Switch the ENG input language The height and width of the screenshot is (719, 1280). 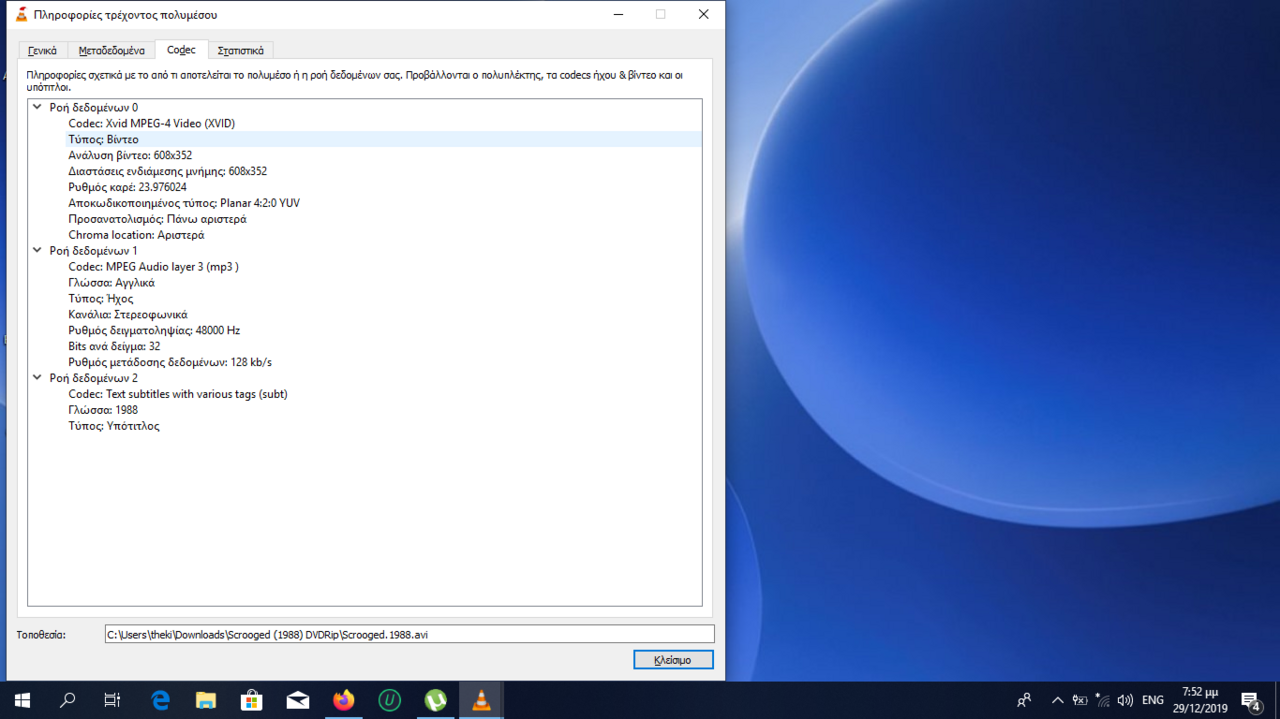click(x=1153, y=700)
